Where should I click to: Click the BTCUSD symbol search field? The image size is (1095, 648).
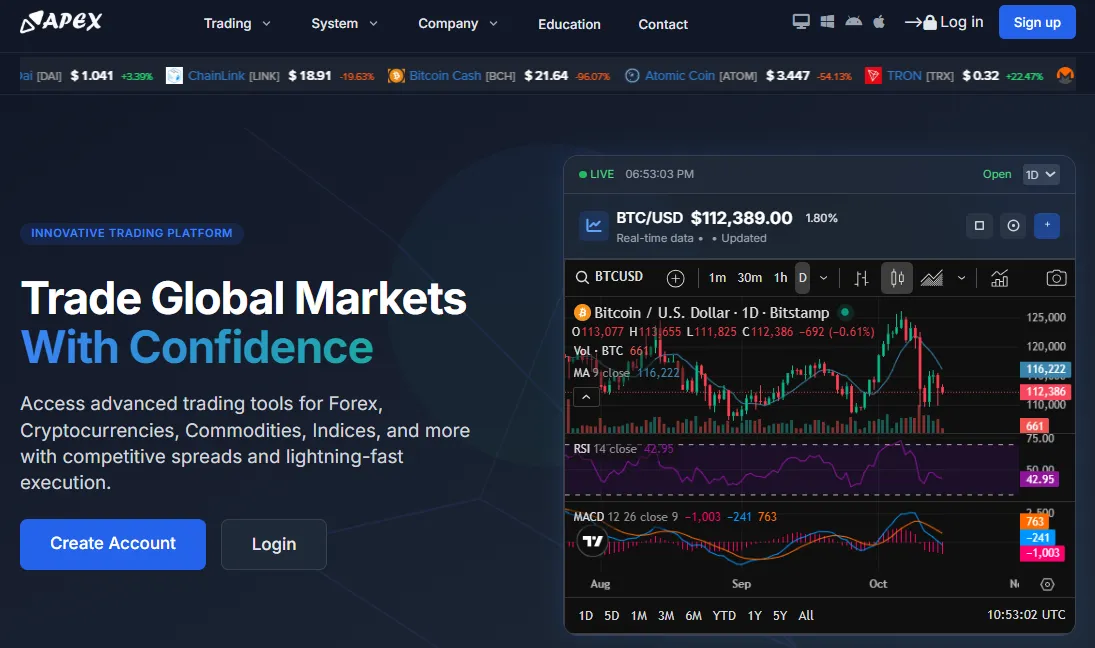click(x=610, y=277)
